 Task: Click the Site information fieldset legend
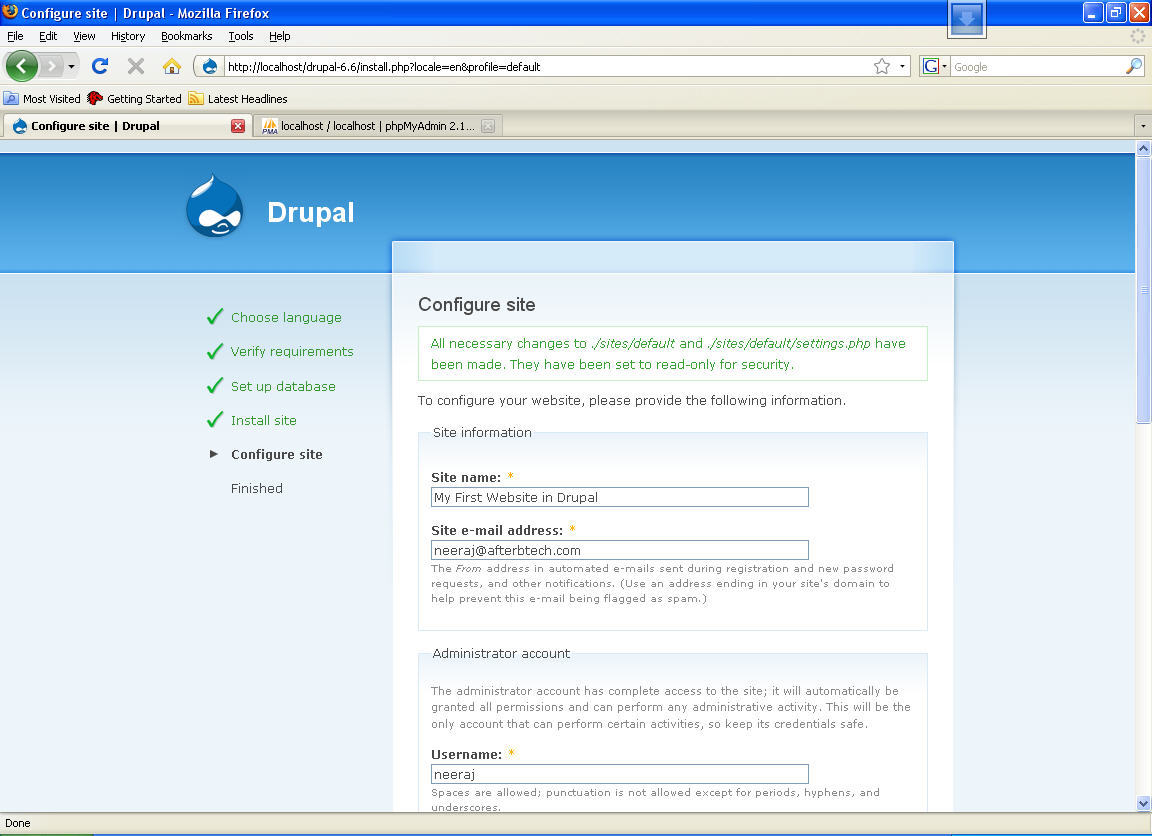coord(482,433)
